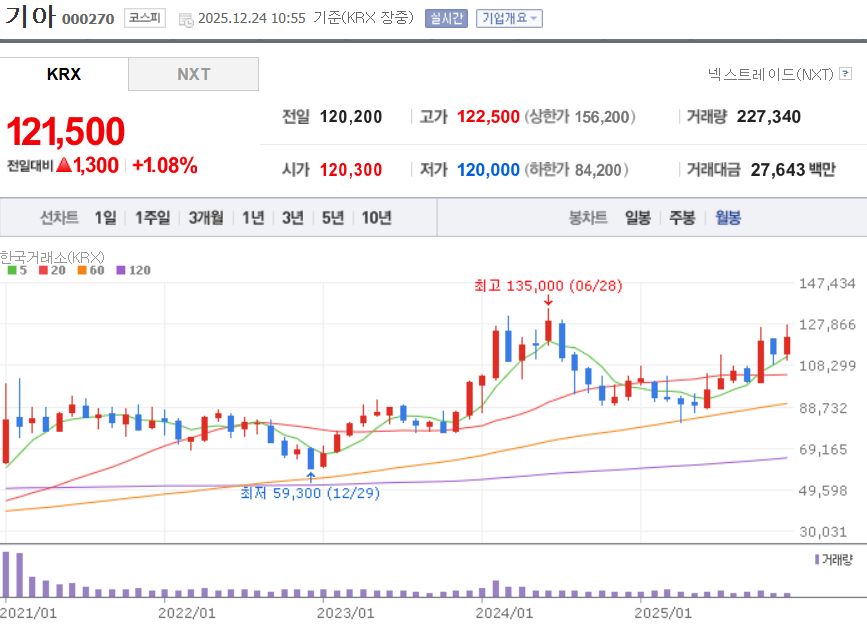Click the 거래량 227,340 value

pyautogui.click(x=769, y=117)
